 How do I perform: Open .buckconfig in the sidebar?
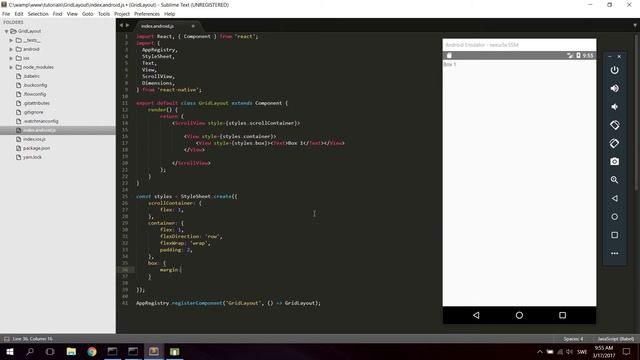click(x=35, y=85)
